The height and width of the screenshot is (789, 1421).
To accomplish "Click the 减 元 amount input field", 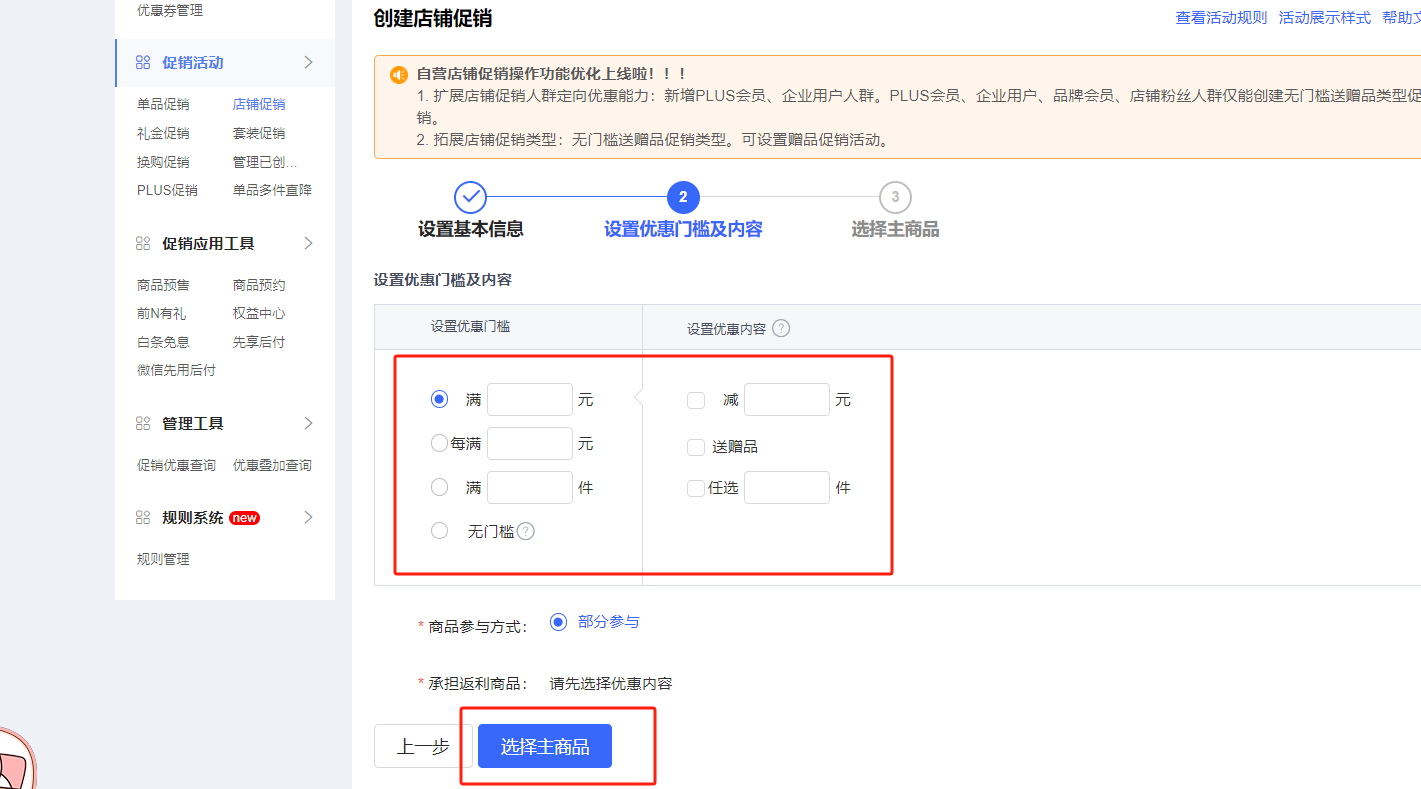I will [x=787, y=400].
